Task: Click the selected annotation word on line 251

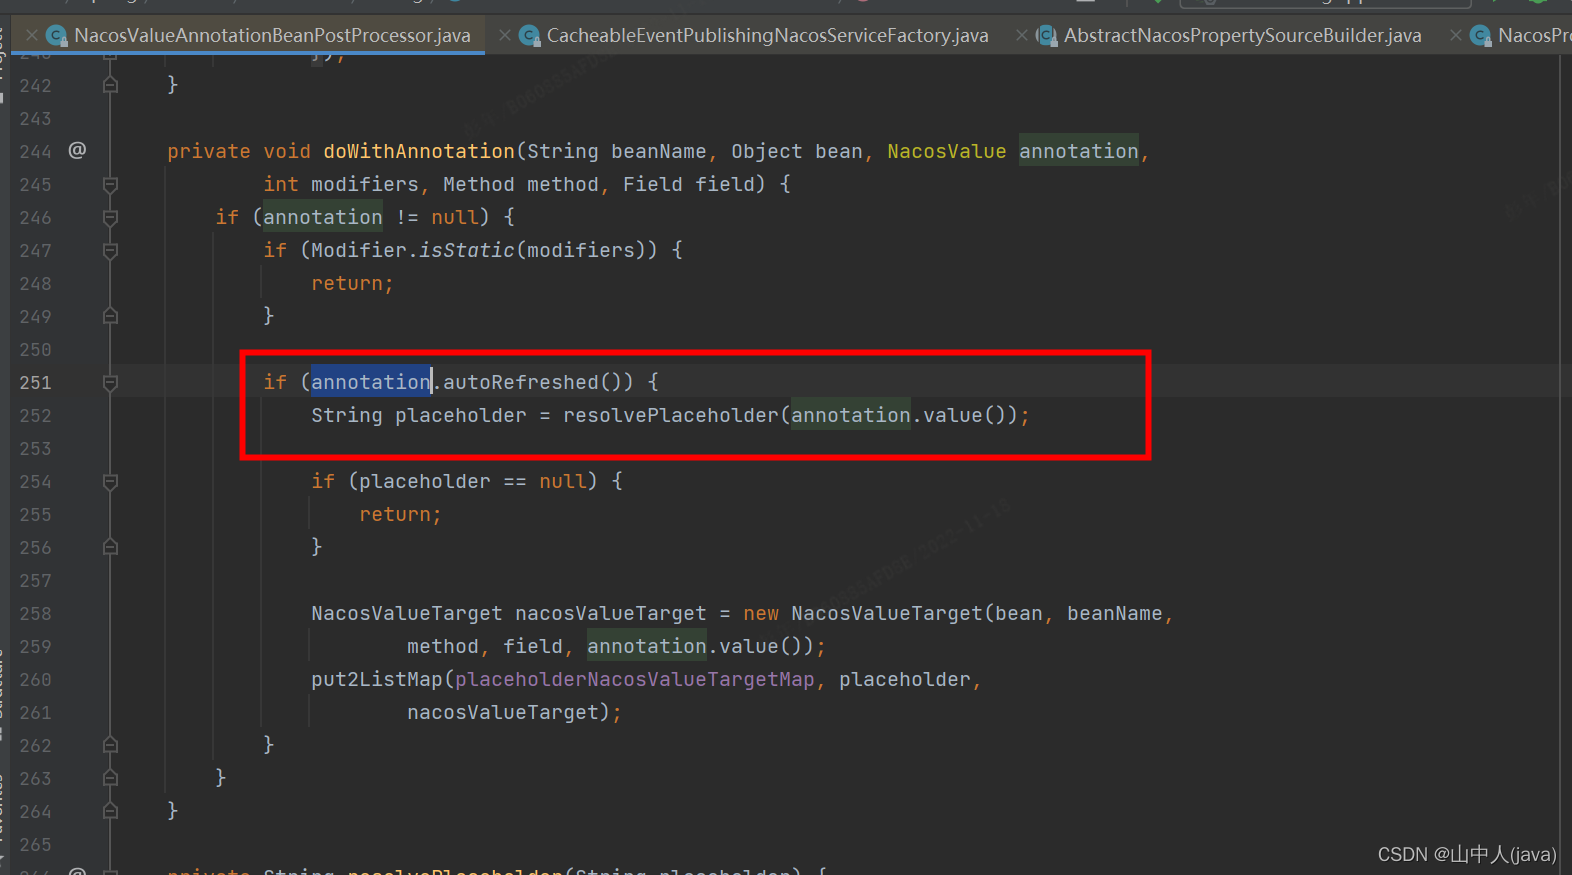Action: [371, 382]
